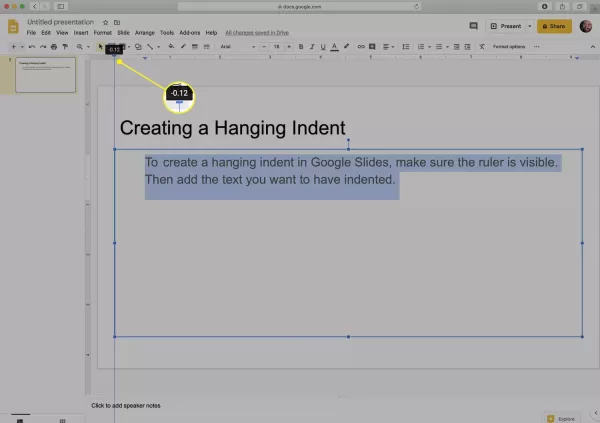Viewport: 600px width, 423px height.
Task: Click the new slide plus icon
Action: 14,47
